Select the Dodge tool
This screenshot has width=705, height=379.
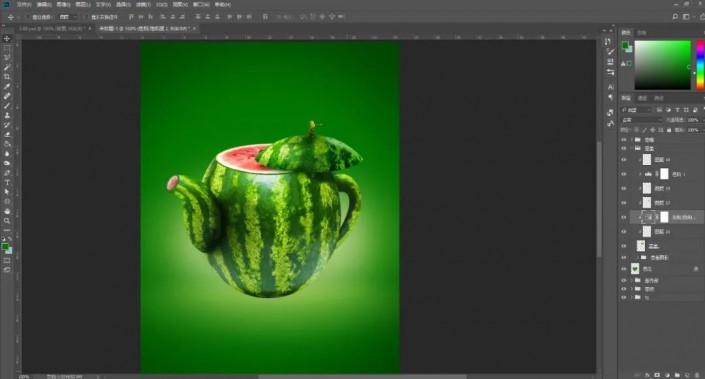coord(7,163)
